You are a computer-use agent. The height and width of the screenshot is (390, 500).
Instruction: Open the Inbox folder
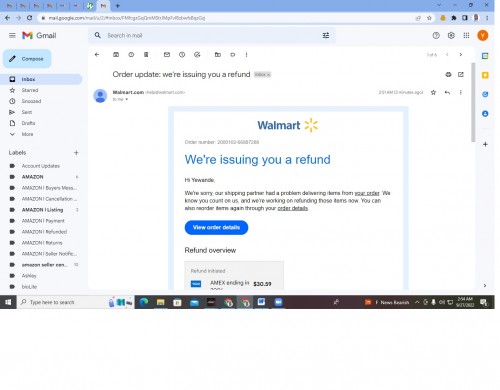point(41,79)
